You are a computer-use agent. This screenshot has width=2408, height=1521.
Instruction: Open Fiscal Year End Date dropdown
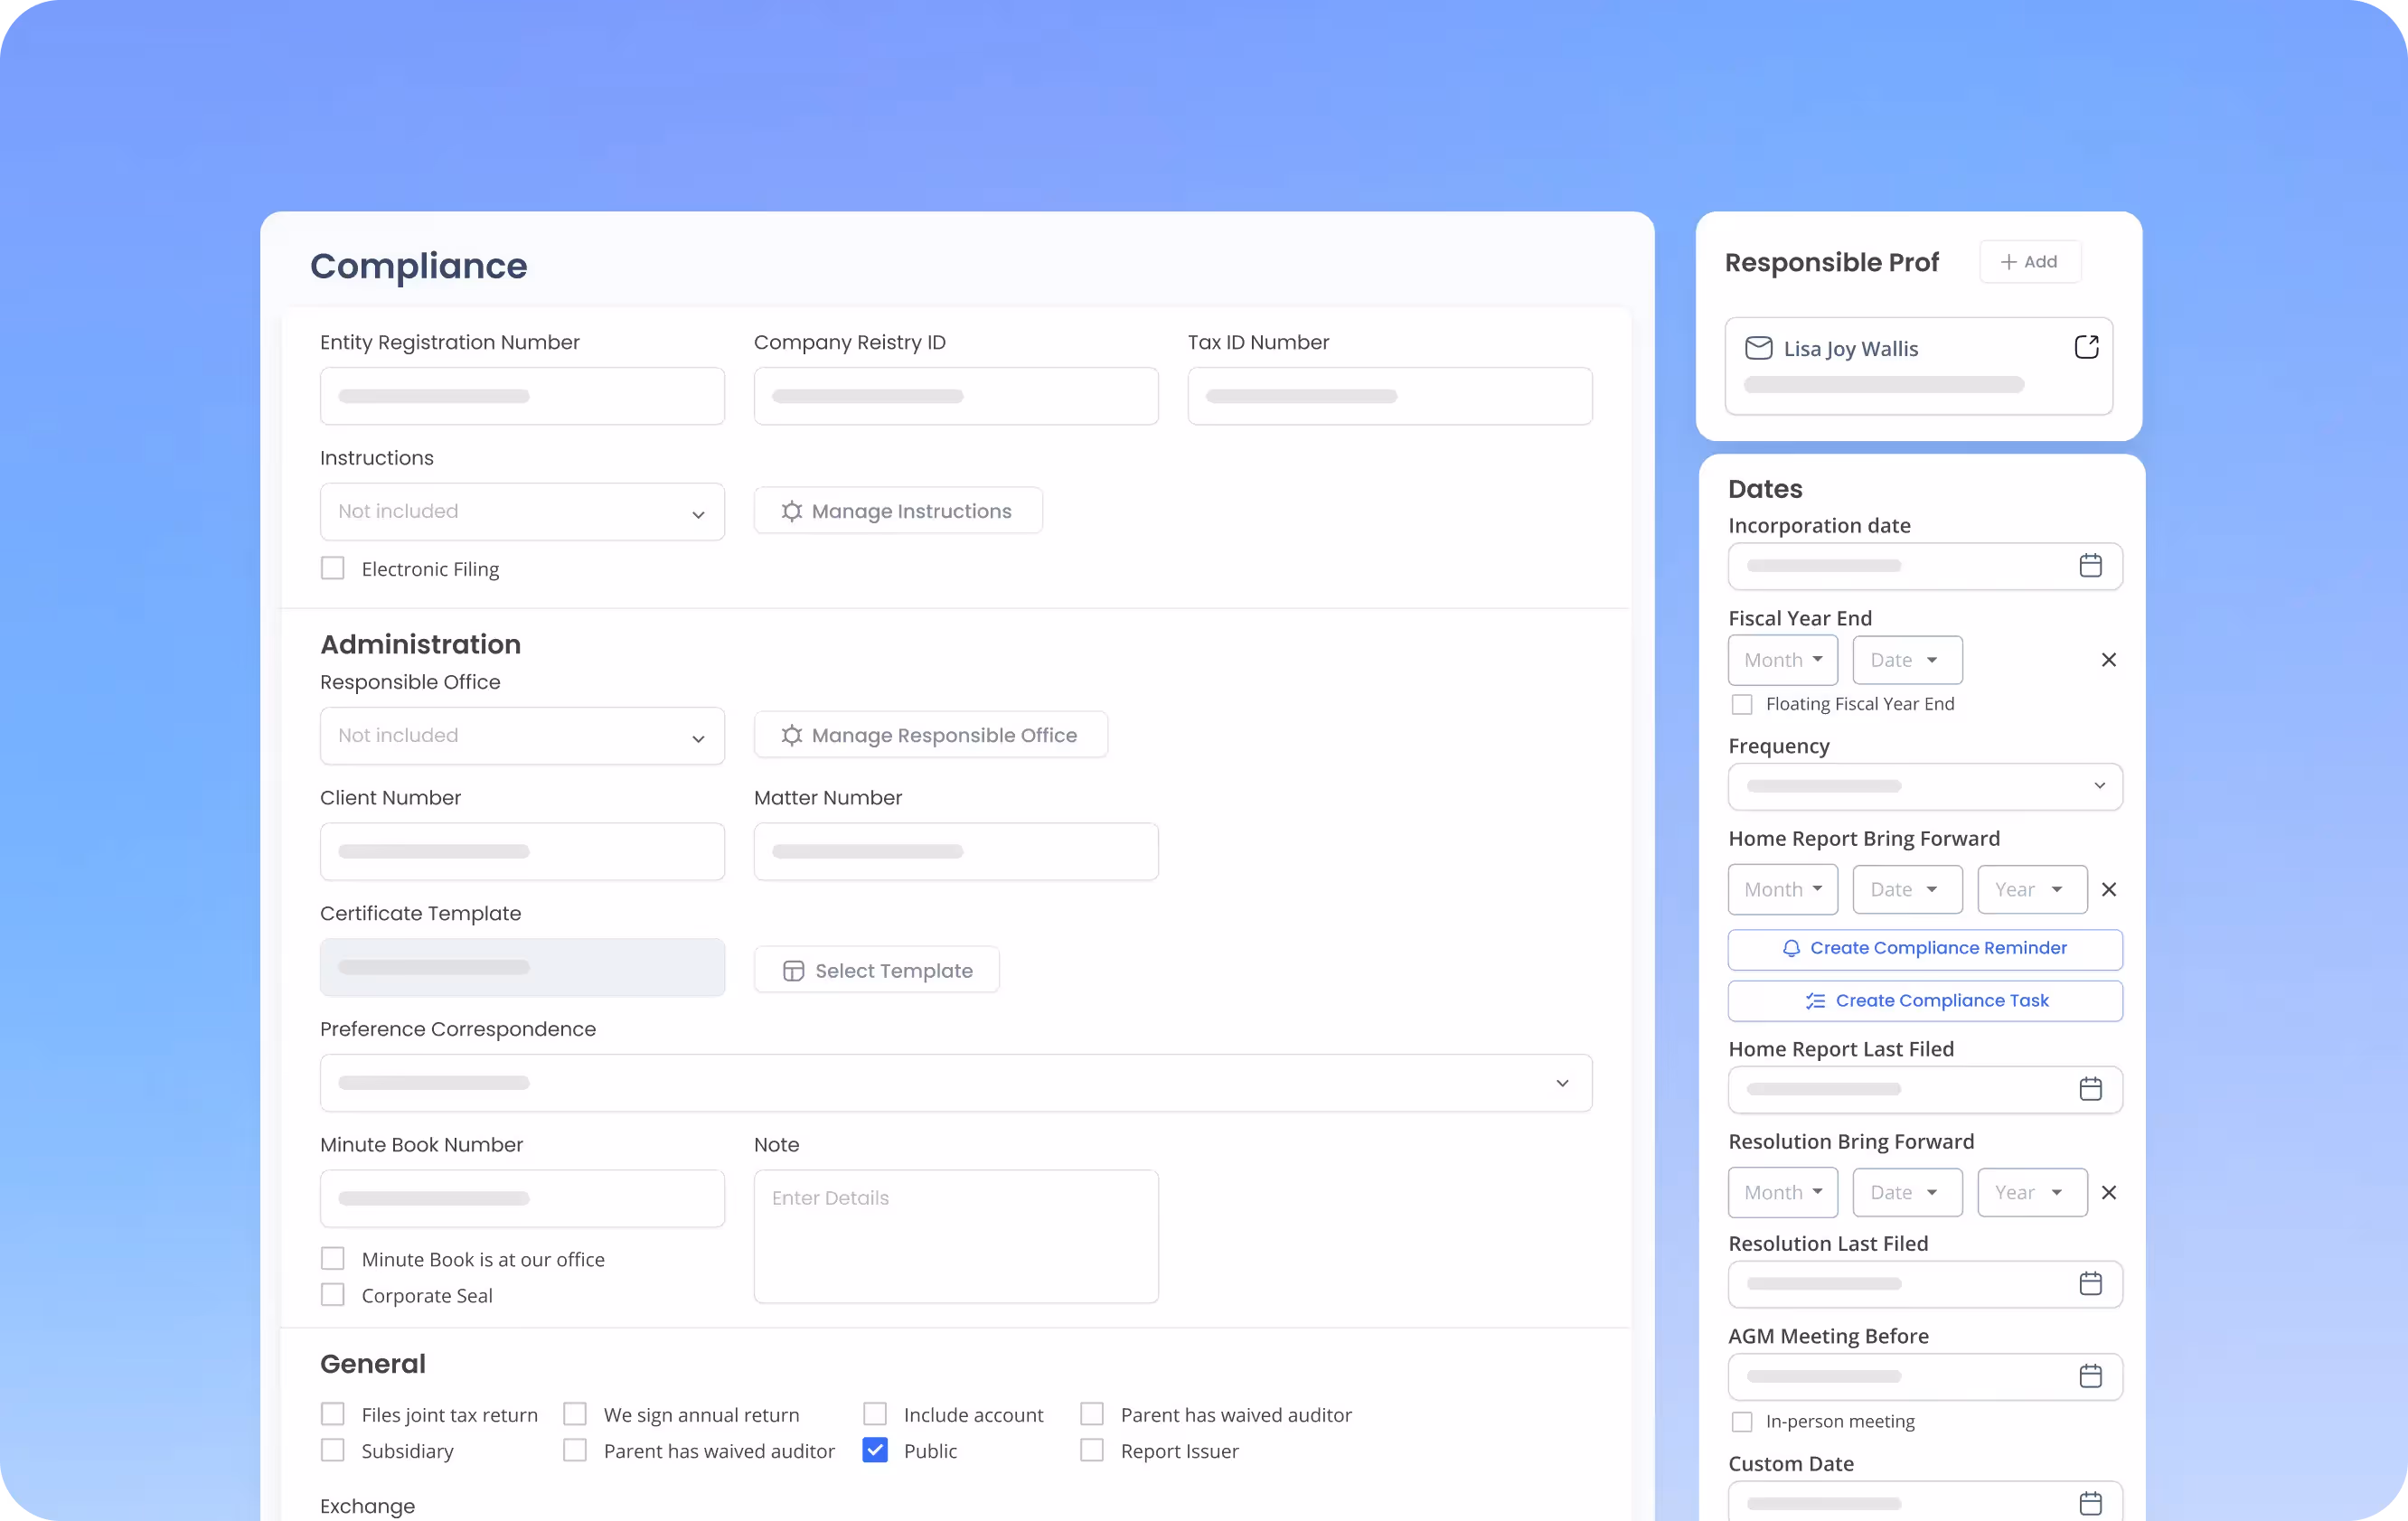[x=1907, y=660]
